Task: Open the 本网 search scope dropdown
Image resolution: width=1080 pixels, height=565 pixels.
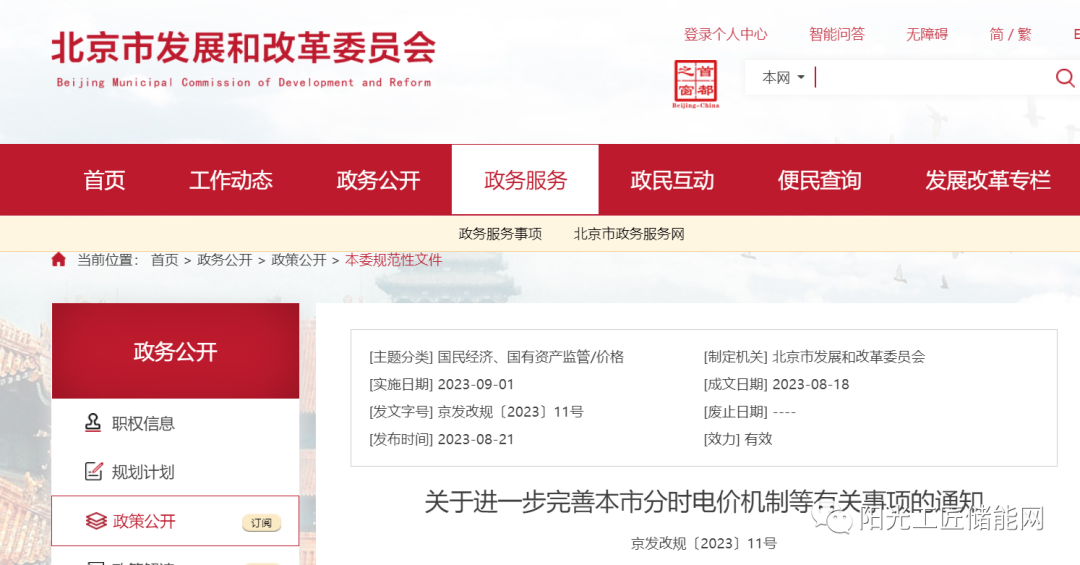Action: (x=783, y=78)
